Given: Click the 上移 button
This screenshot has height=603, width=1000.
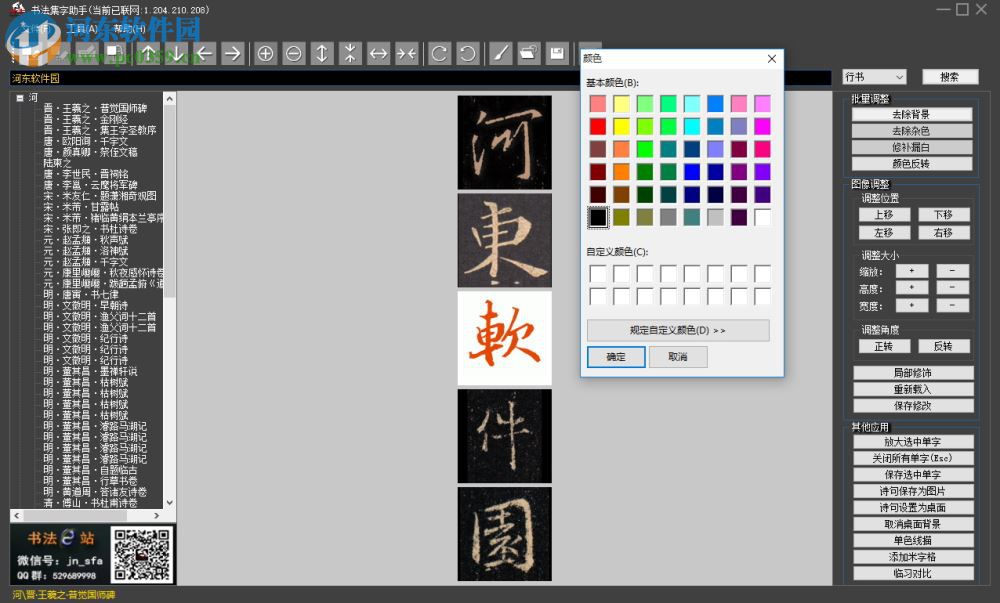Looking at the screenshot, I should click(x=884, y=215).
